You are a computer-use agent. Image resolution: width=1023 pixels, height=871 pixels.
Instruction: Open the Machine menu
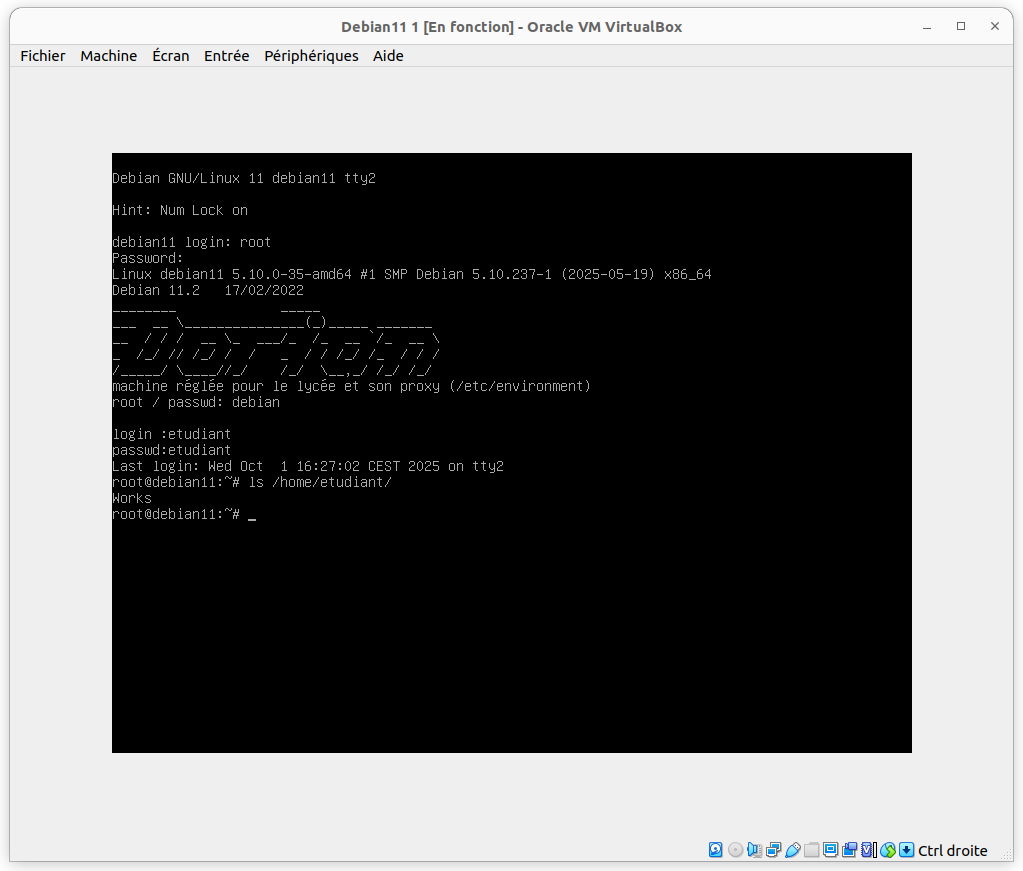click(108, 56)
